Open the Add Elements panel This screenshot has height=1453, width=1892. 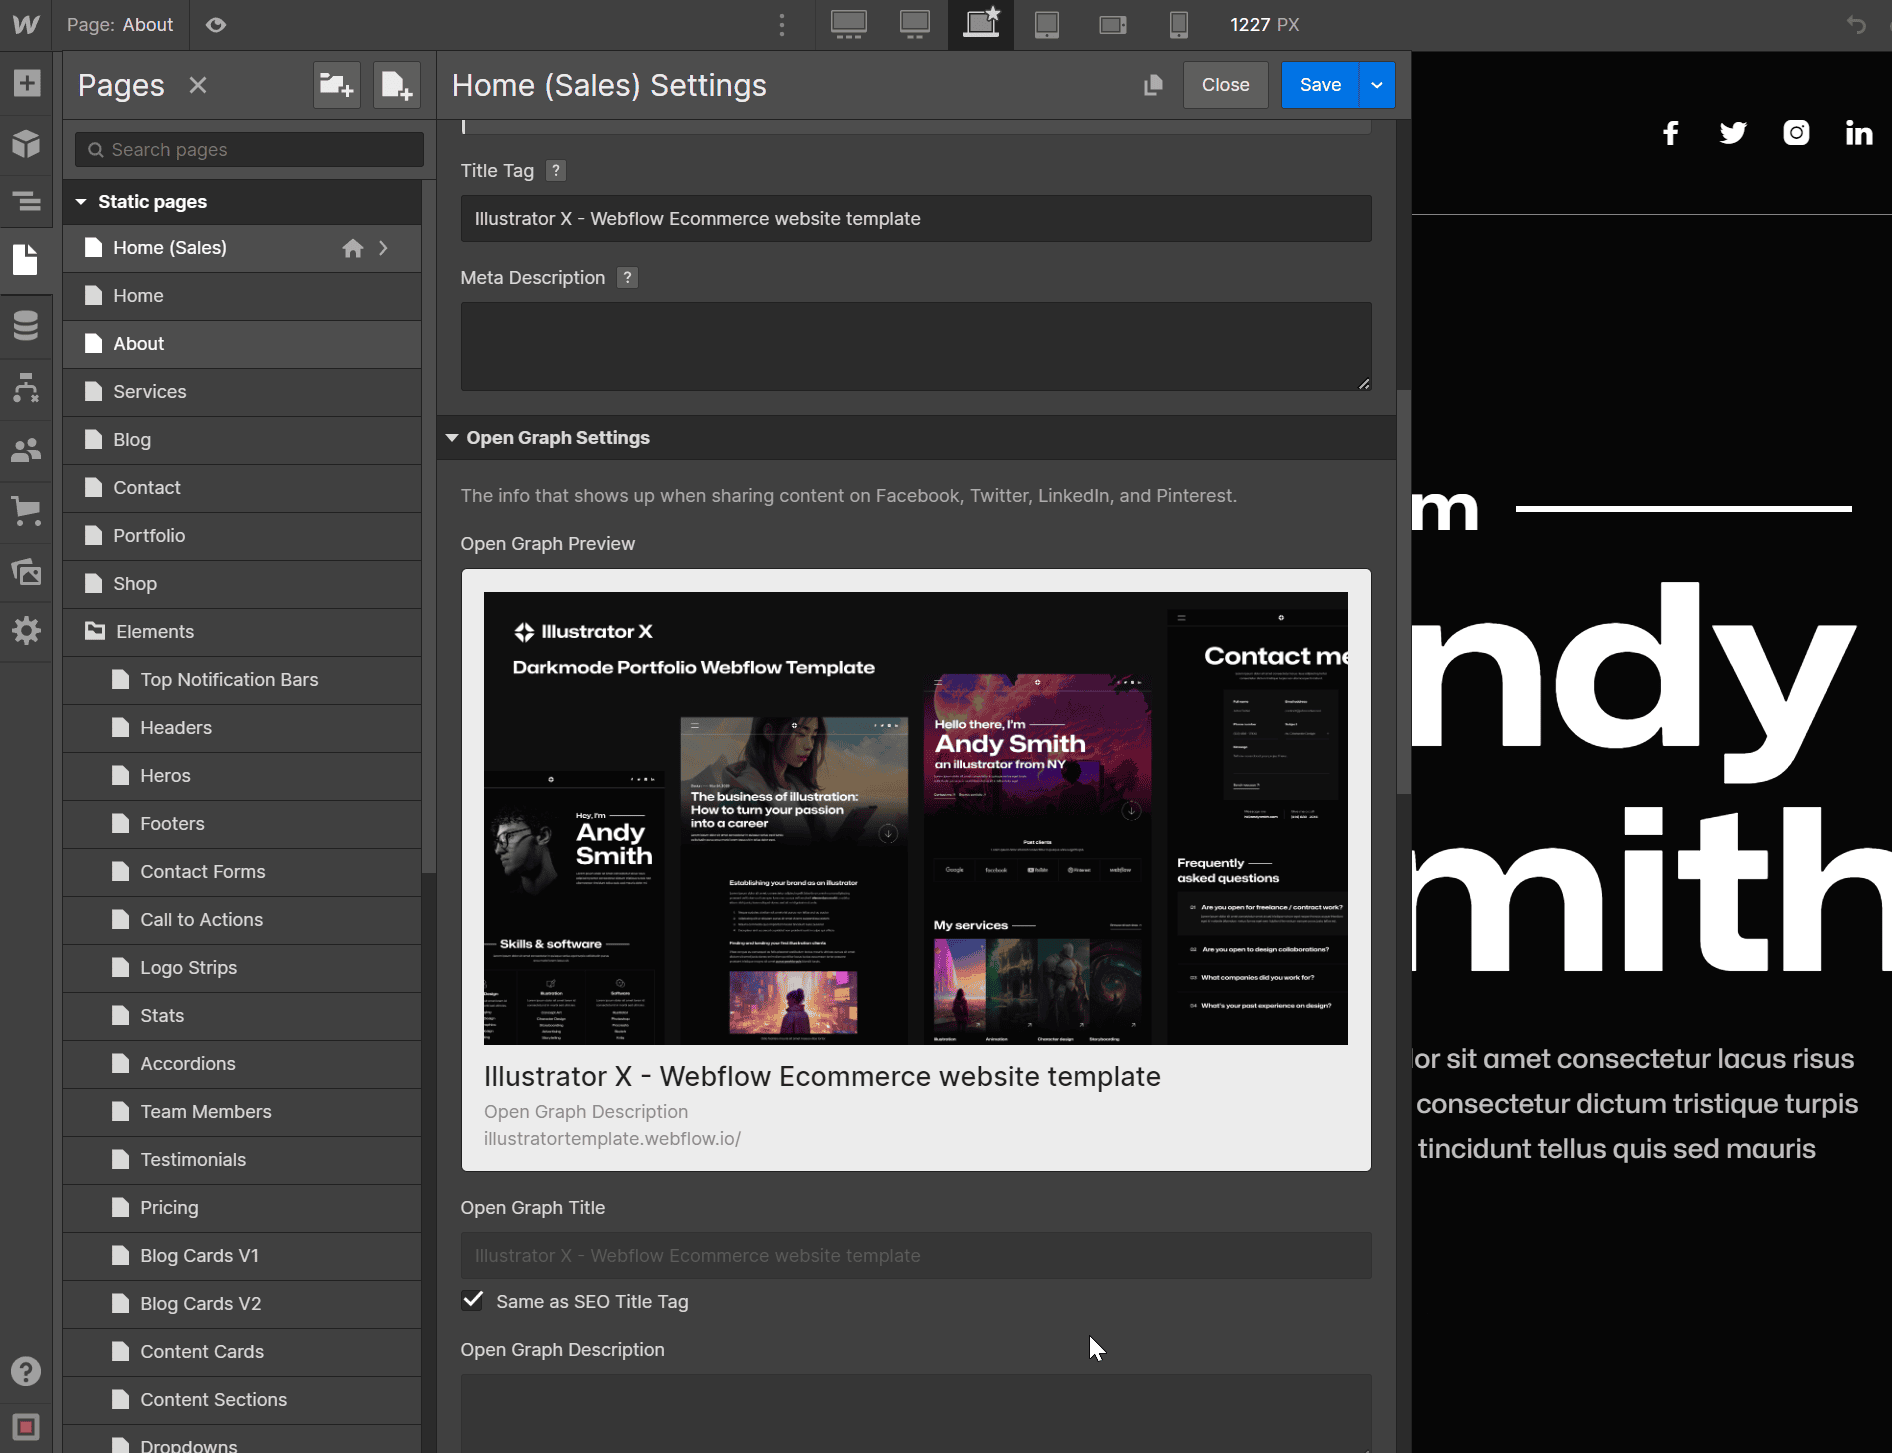(x=26, y=84)
